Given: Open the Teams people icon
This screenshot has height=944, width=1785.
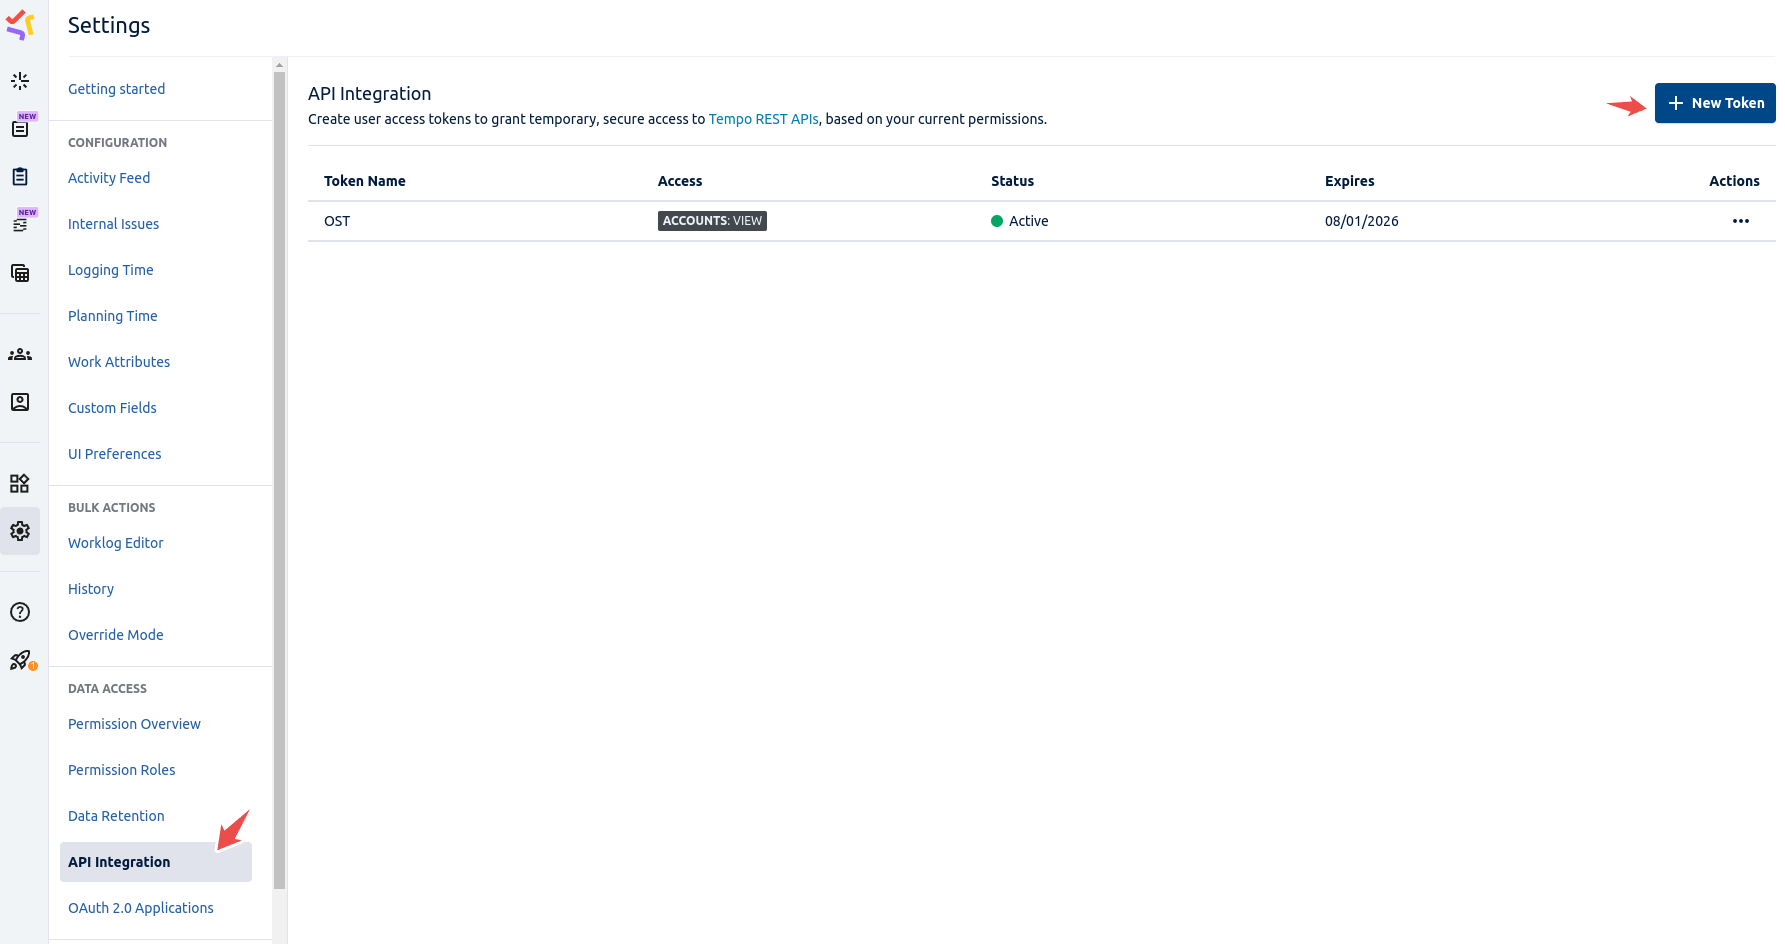Looking at the screenshot, I should click(20, 354).
